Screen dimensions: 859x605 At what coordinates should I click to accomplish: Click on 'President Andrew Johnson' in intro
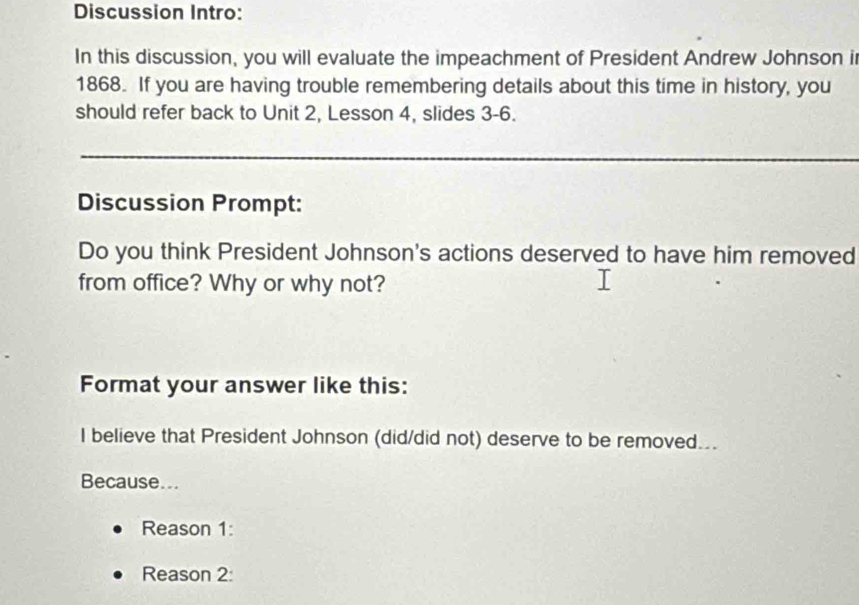pyautogui.click(x=716, y=58)
